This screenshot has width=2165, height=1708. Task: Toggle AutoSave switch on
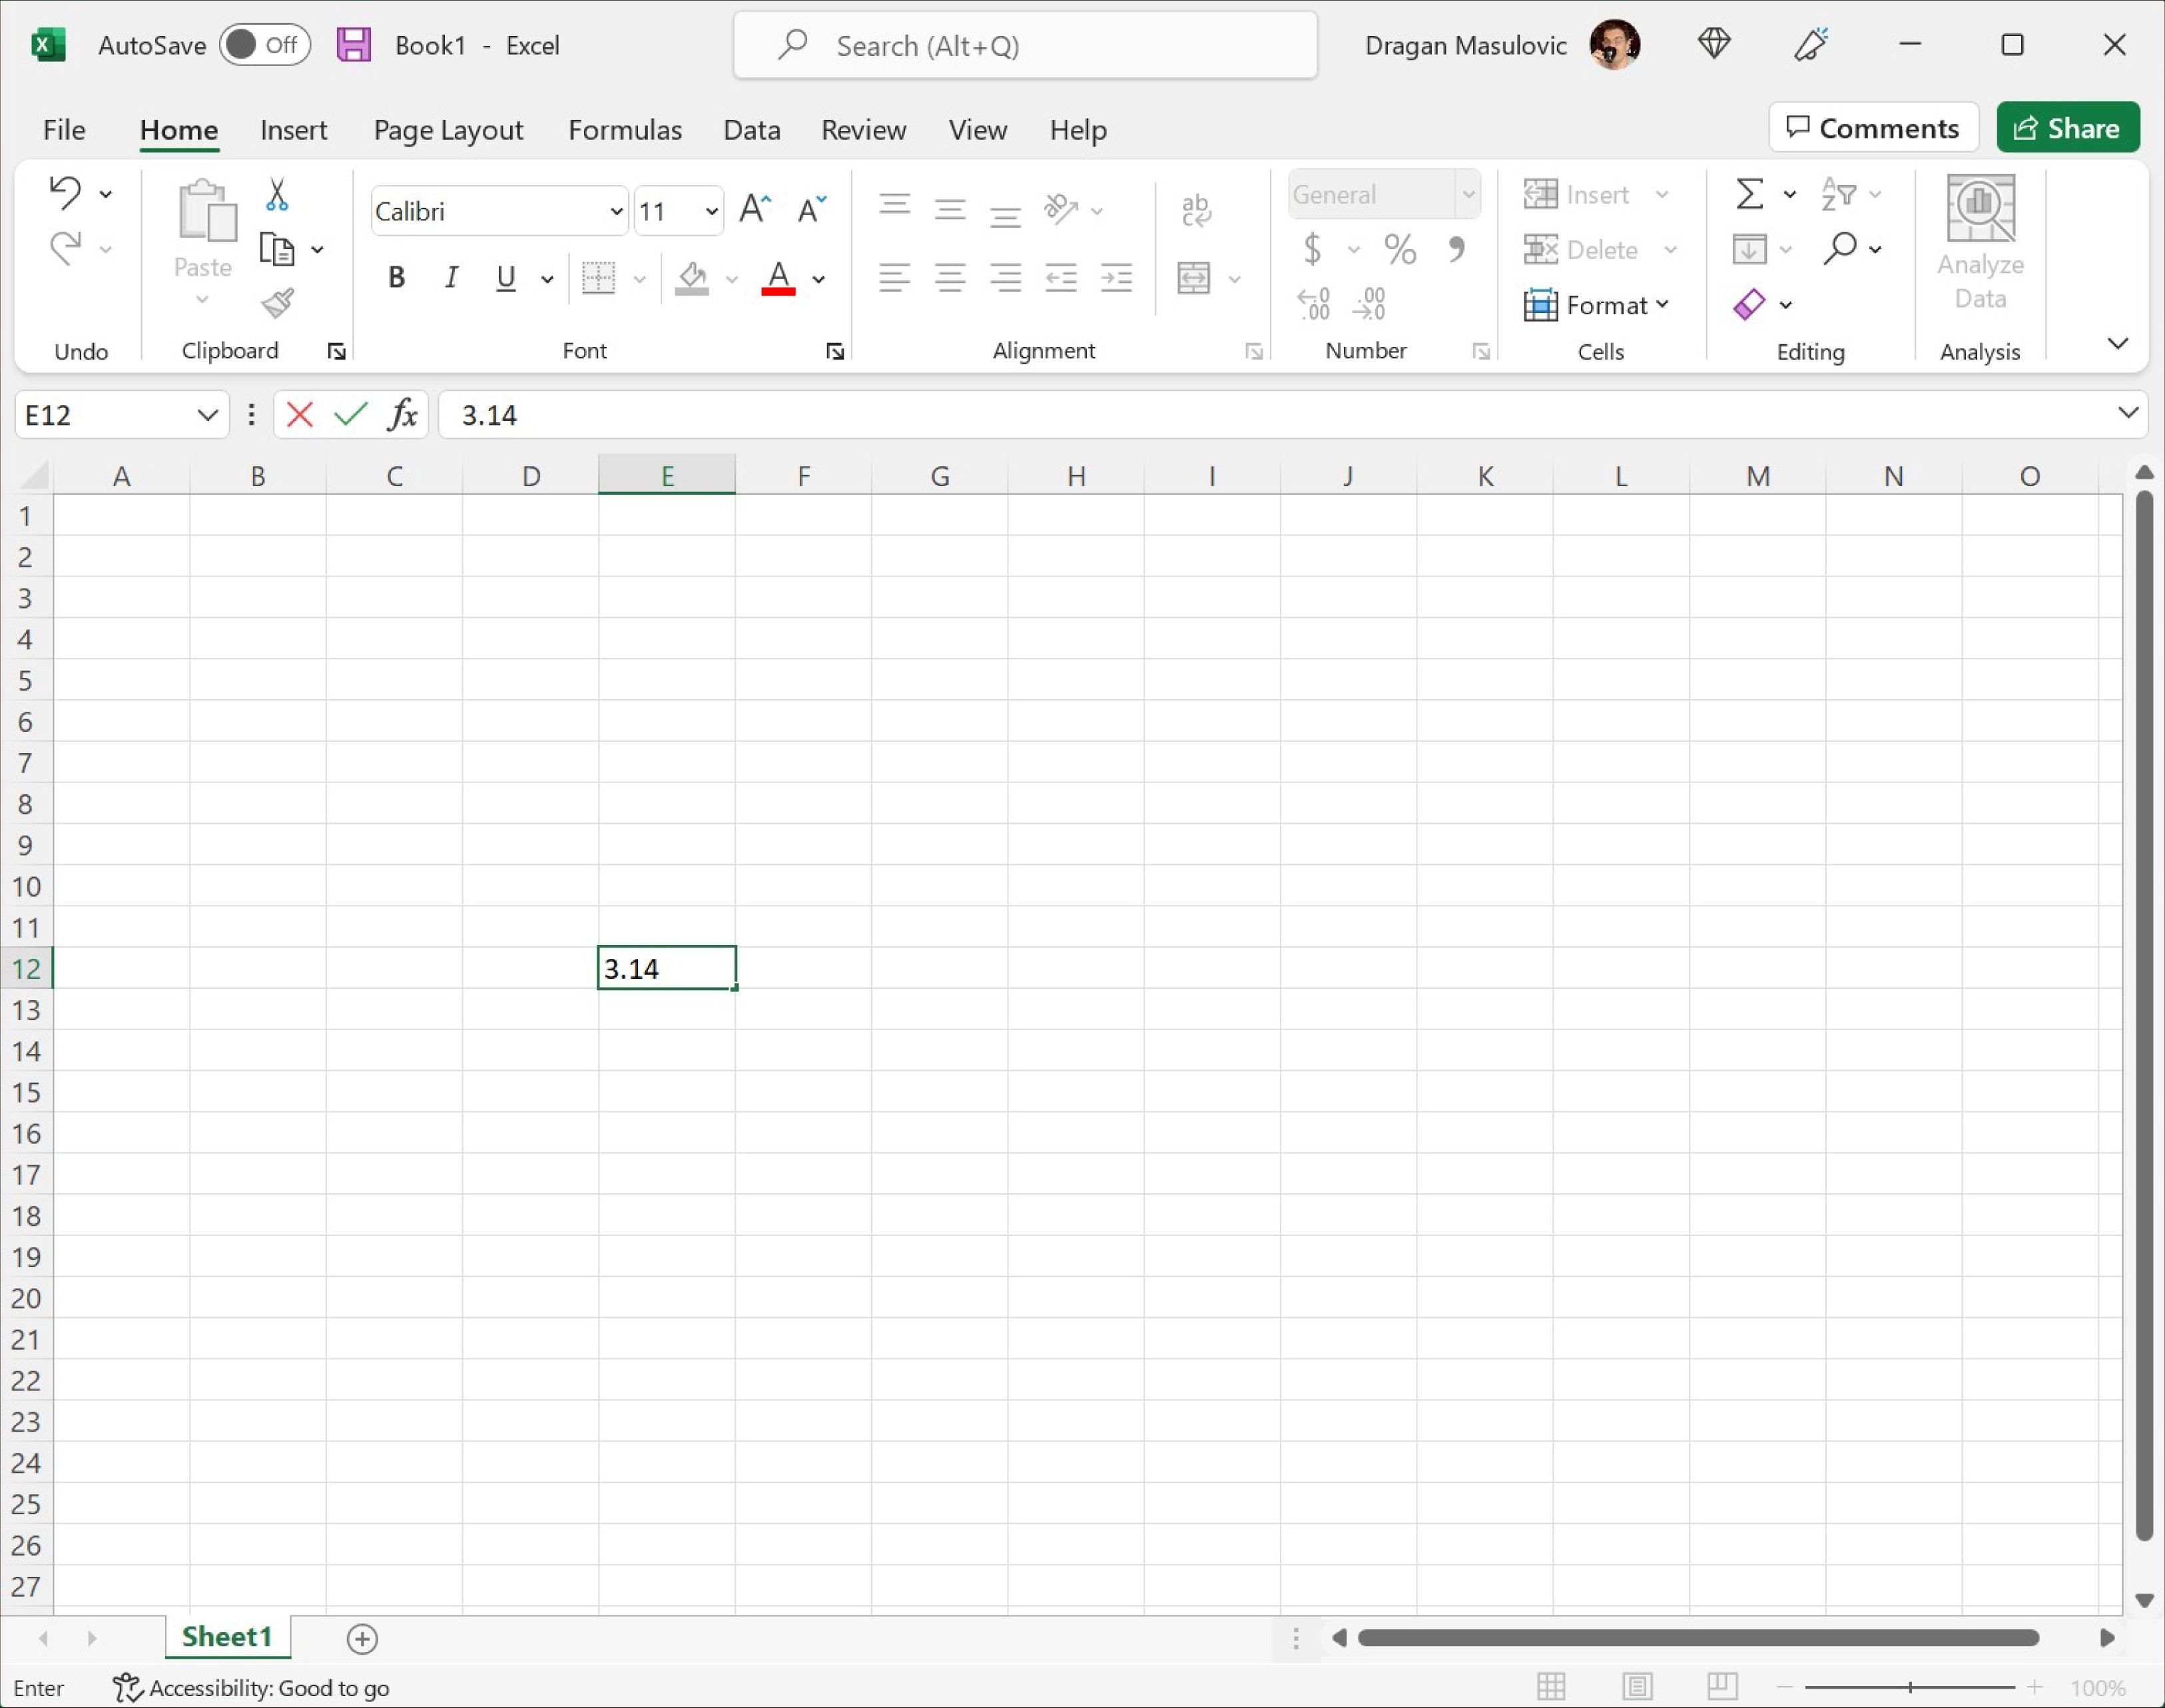(x=265, y=45)
